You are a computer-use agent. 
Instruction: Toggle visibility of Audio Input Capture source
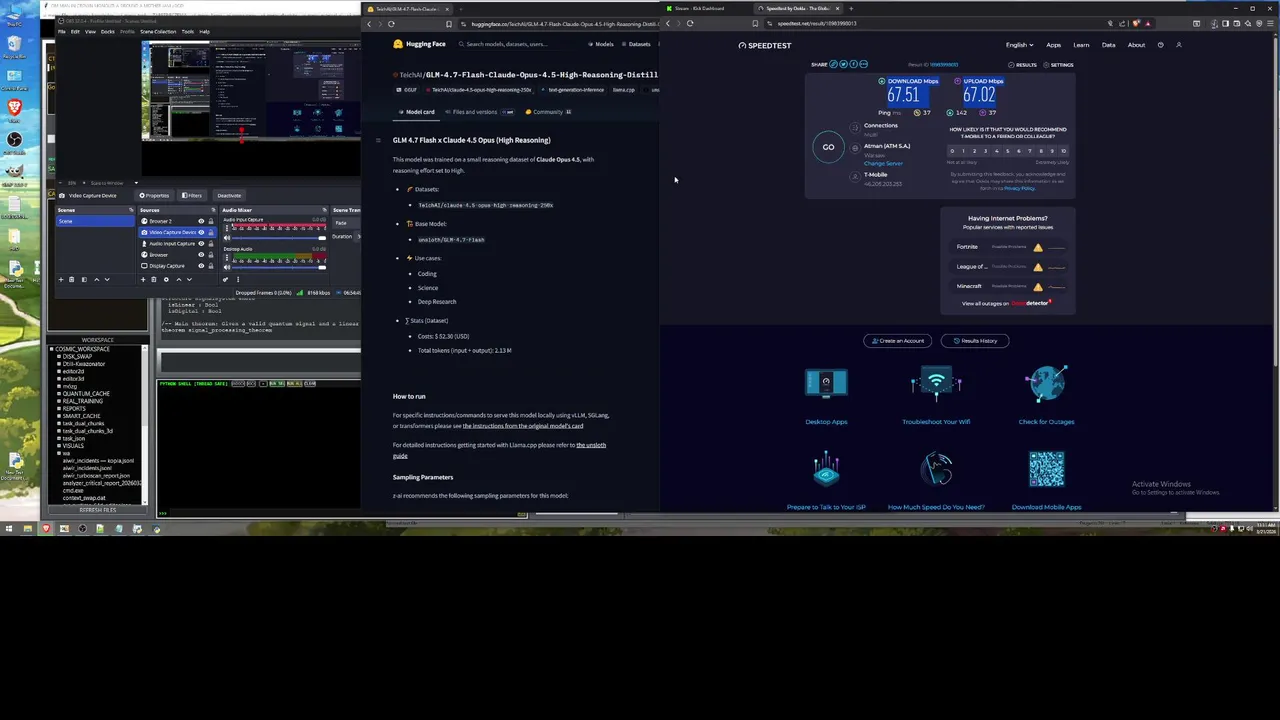tap(201, 244)
